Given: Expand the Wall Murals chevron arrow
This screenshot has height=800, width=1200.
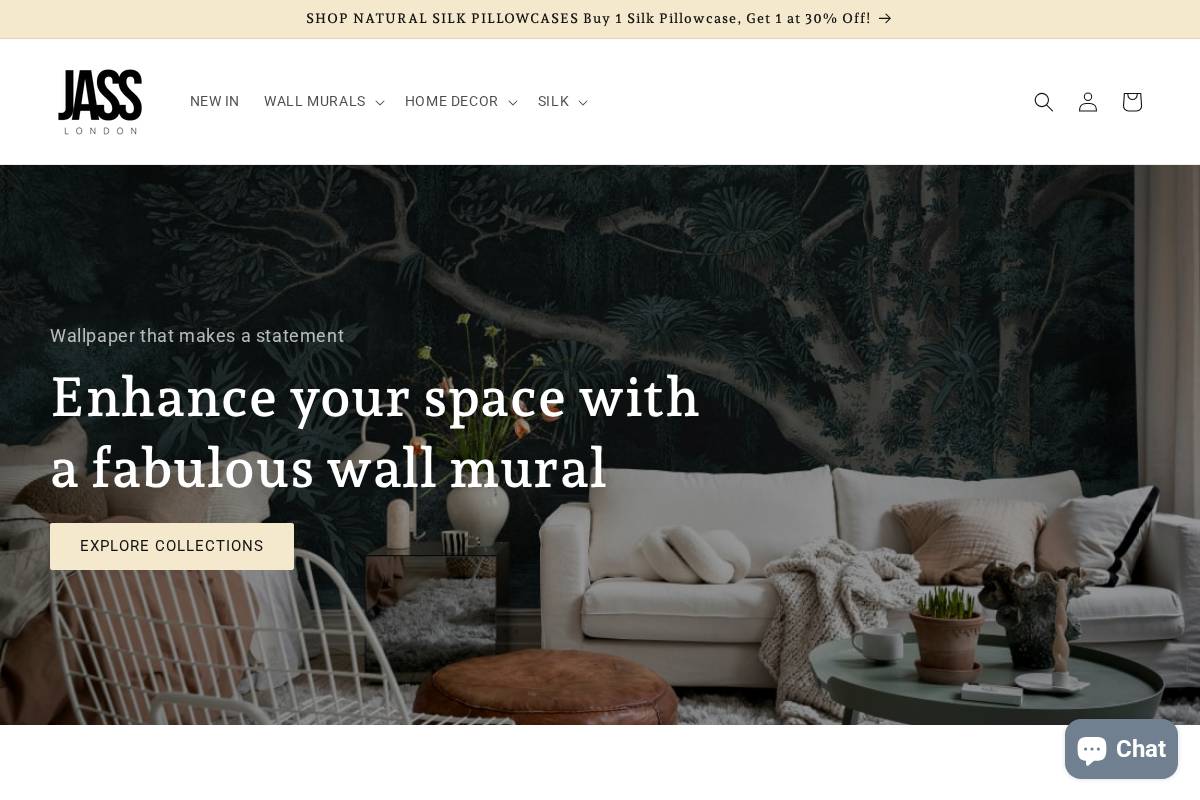Looking at the screenshot, I should tap(380, 103).
